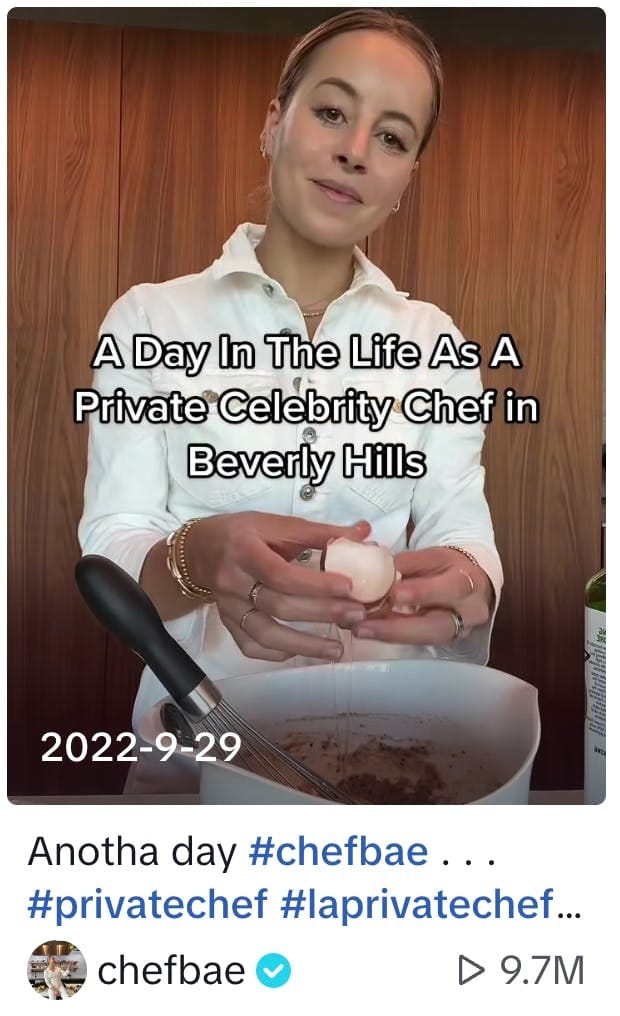Click the 2022-9-29 date stamp on video
The height and width of the screenshot is (1016, 620).
tap(141, 747)
